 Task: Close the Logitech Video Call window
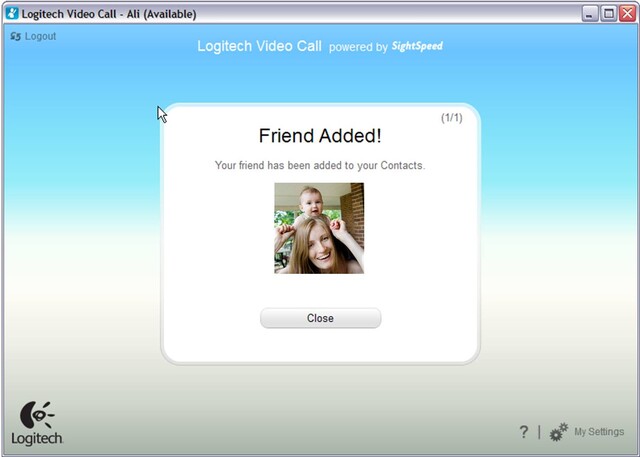pyautogui.click(x=627, y=14)
